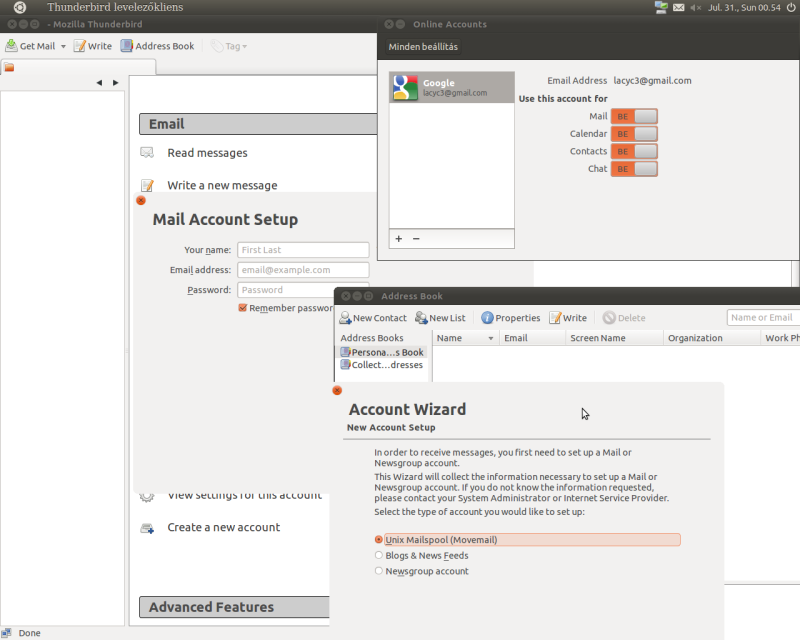This screenshot has width=800, height=640.
Task: Click the Email section header
Action: tap(258, 124)
